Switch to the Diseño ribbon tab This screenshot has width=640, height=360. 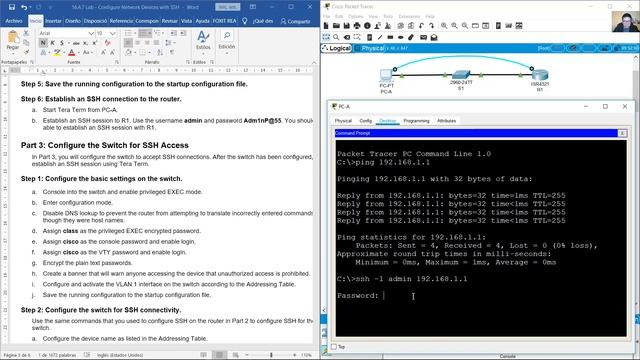tap(73, 21)
